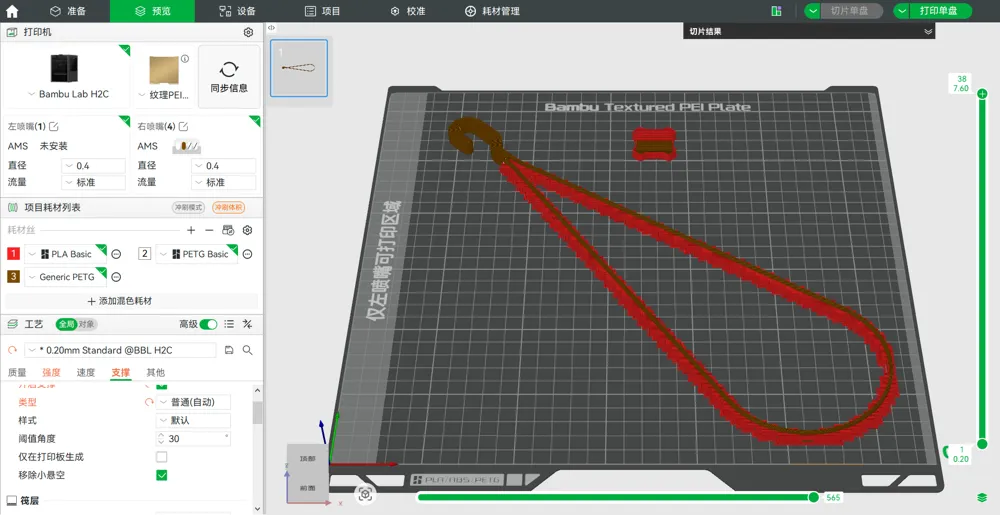Reset the 类型 support type value
This screenshot has width=1000, height=515.
149,402
